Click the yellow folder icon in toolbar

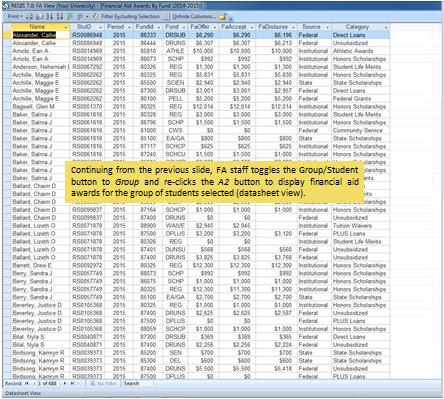click(222, 16)
